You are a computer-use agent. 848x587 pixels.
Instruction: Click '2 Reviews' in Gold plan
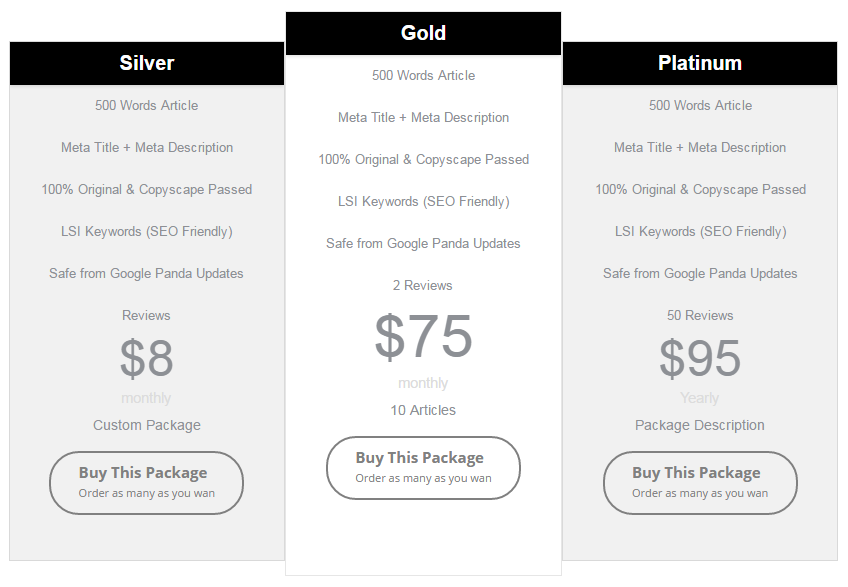[423, 285]
